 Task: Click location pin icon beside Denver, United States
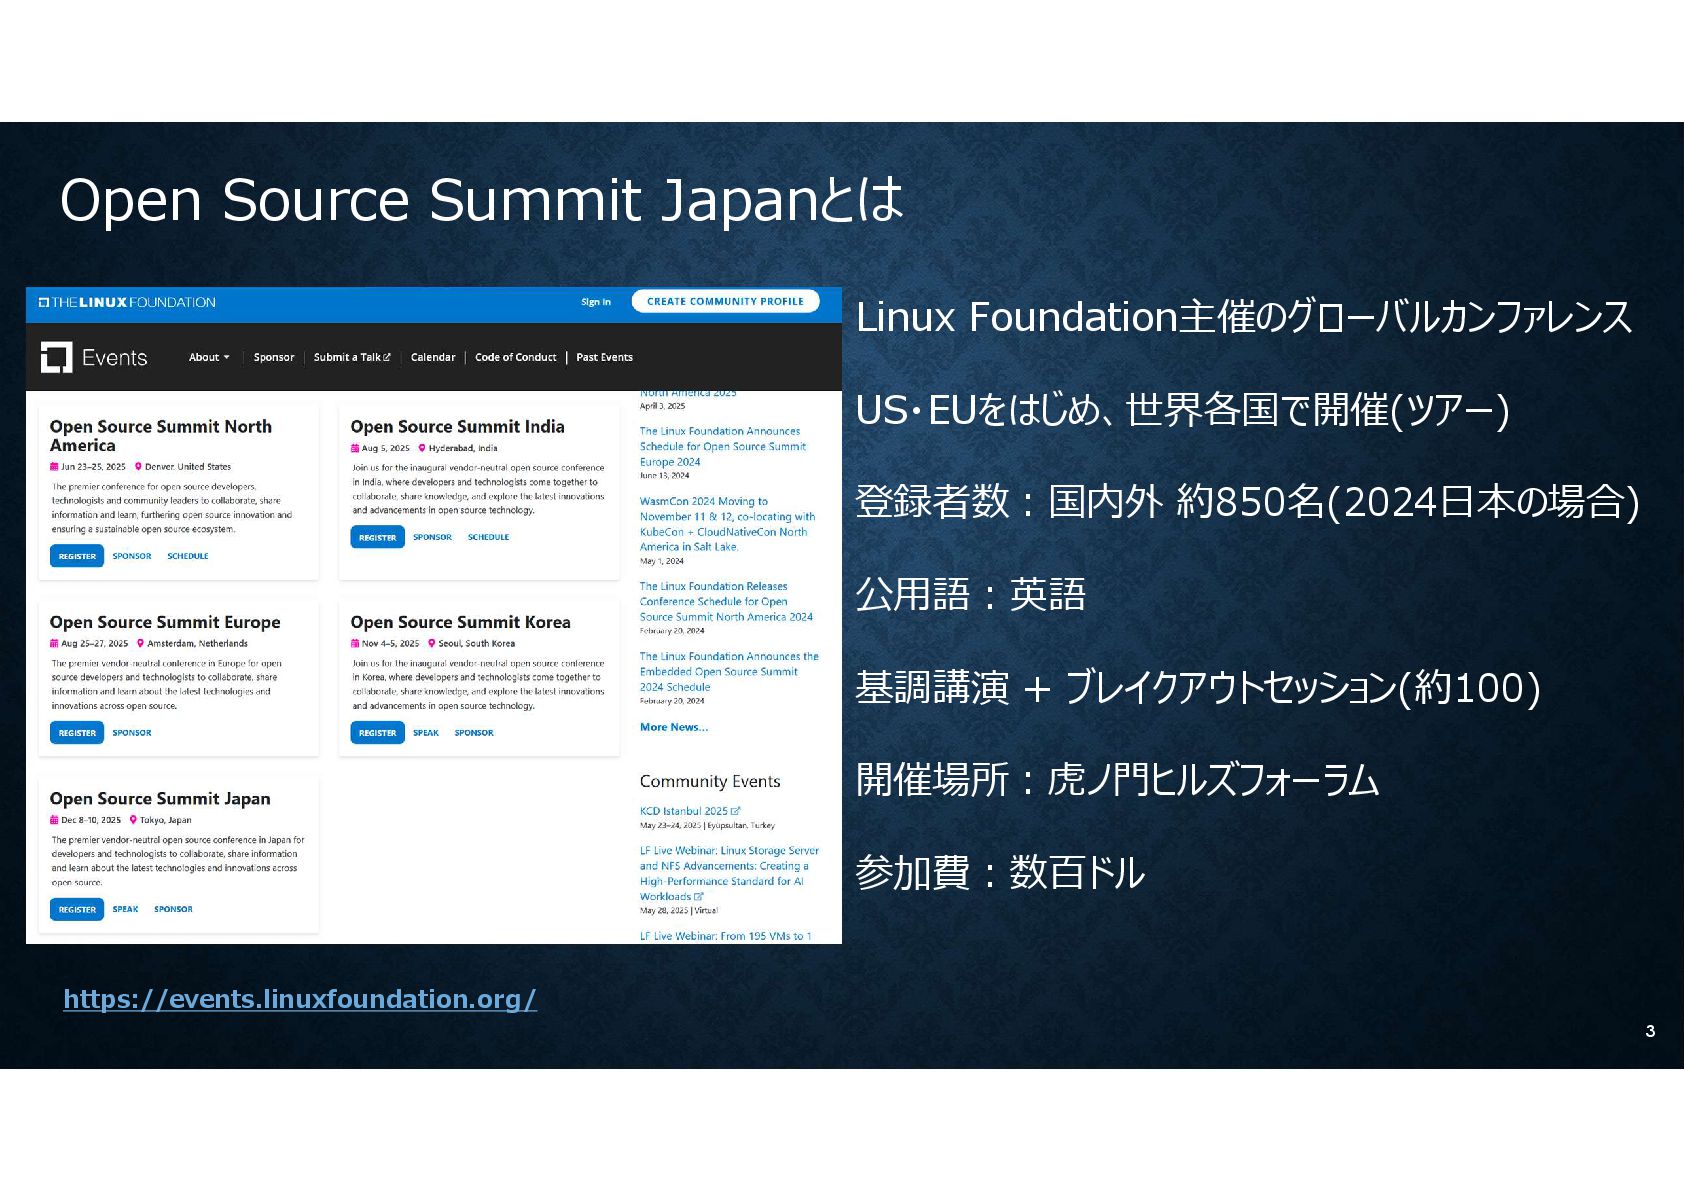click(x=138, y=466)
